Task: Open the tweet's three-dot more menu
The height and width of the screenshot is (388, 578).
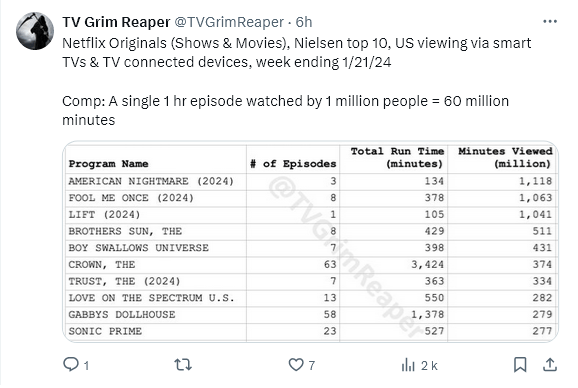Action: 550,21
